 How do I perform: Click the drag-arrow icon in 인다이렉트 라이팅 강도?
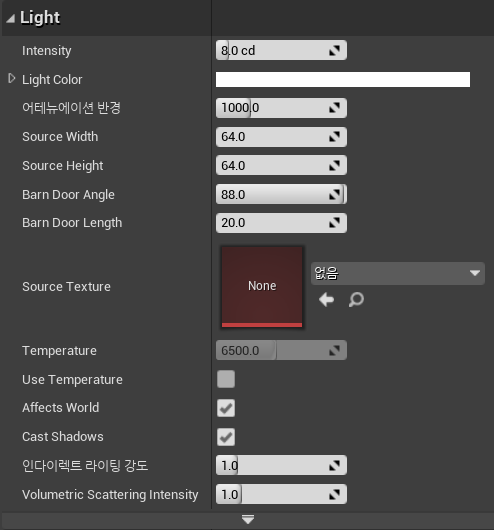pos(334,465)
